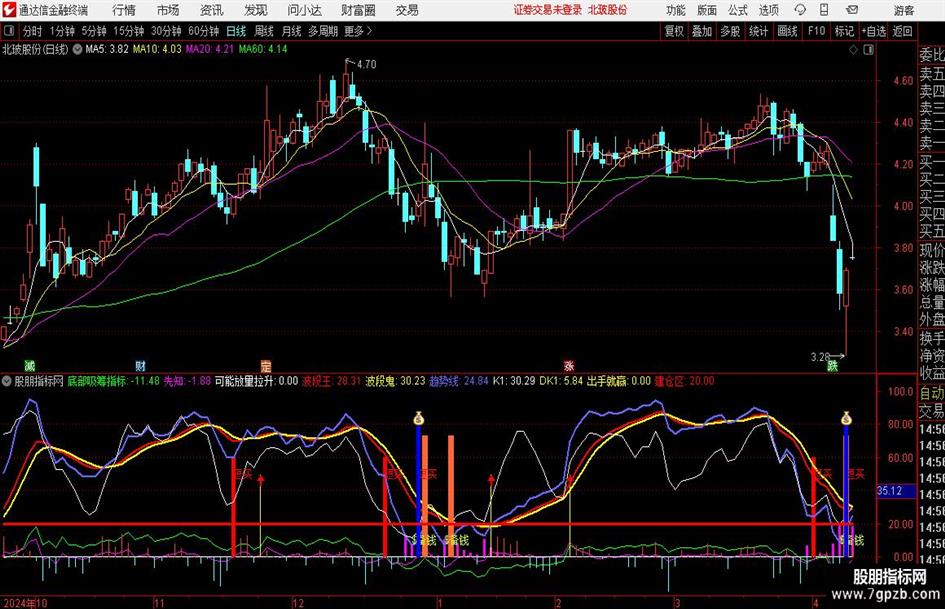Open the headset customer service icon
945x609 pixels.
click(x=800, y=10)
